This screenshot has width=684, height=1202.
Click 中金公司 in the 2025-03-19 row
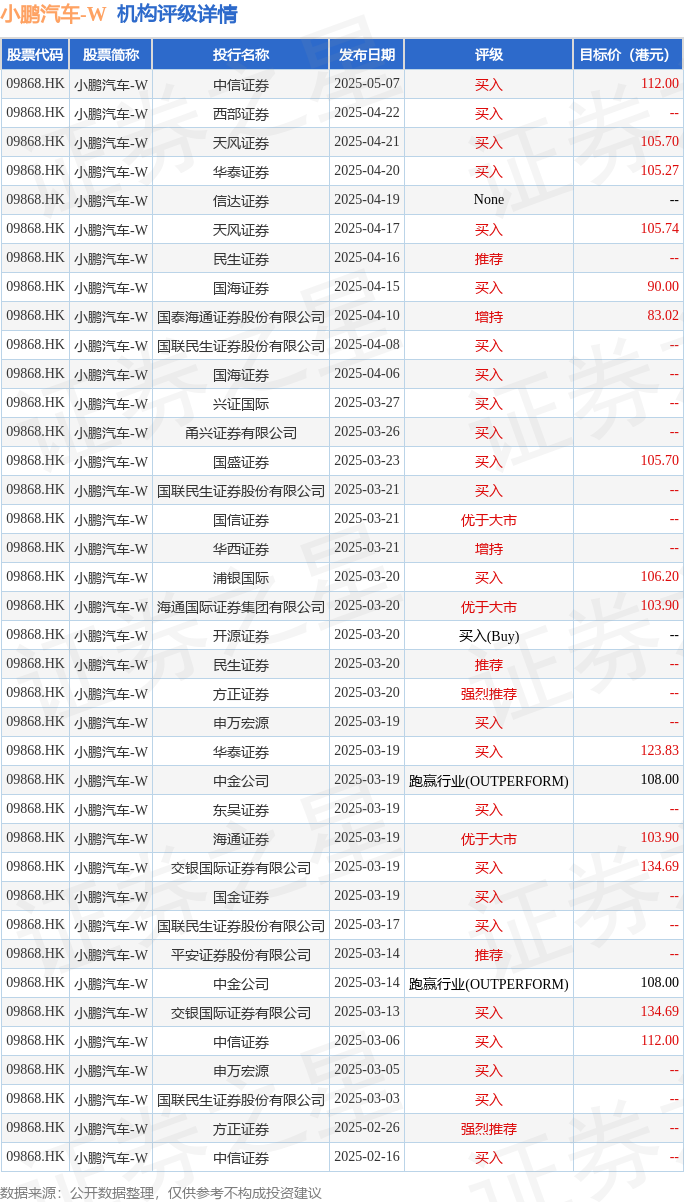click(x=241, y=781)
